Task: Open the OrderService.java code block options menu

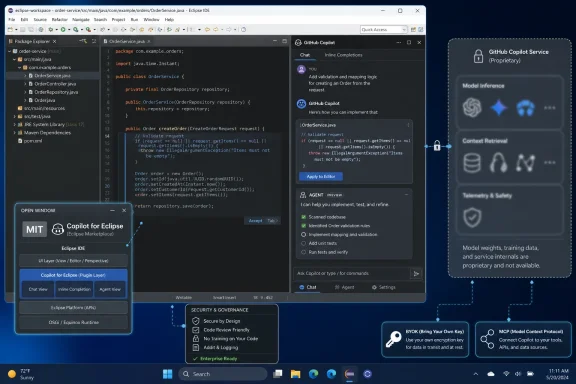Action: click(408, 125)
